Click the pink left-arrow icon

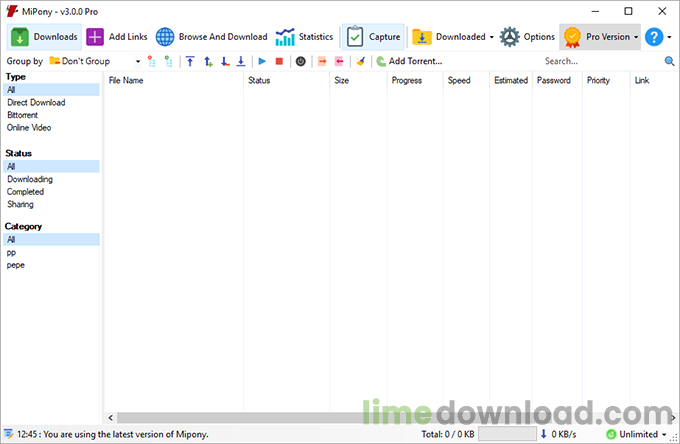click(339, 61)
